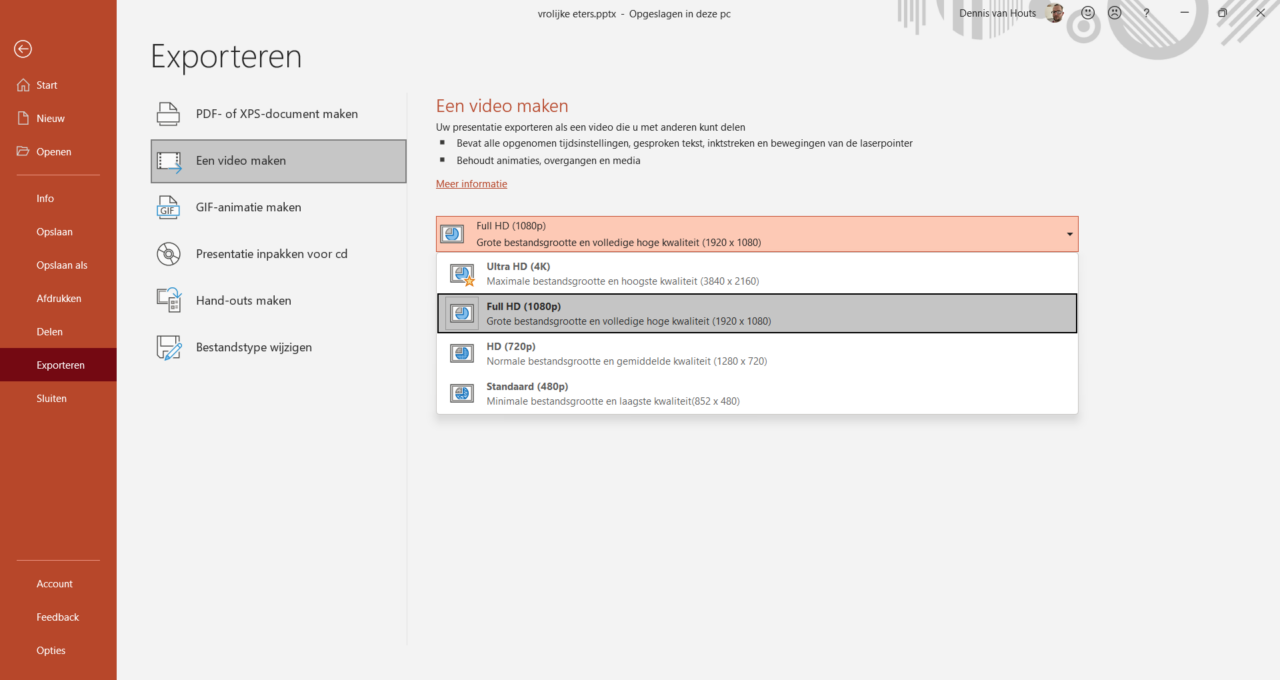Click the back arrow in the sidebar
This screenshot has width=1280, height=680.
click(22, 48)
